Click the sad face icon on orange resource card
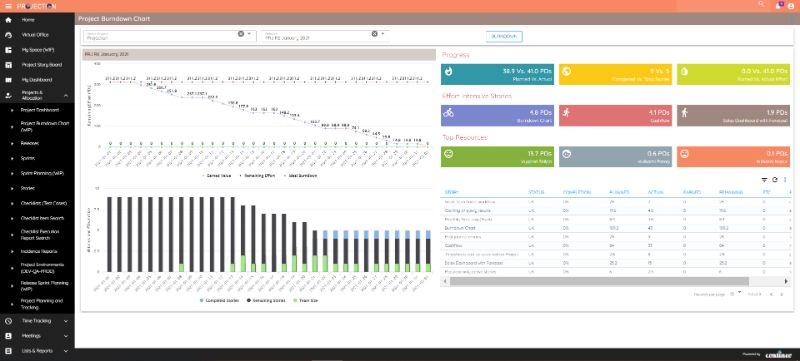Image resolution: width=800 pixels, height=361 pixels. click(684, 154)
